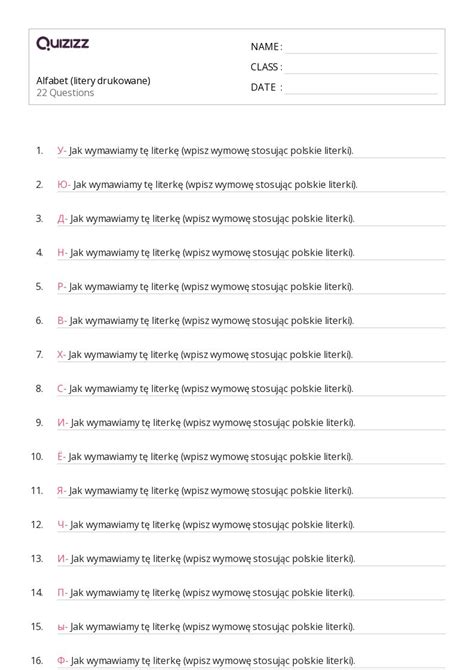The image size is (474, 670).
Task: Click the letter Ф in question 16
Action: coord(61,661)
